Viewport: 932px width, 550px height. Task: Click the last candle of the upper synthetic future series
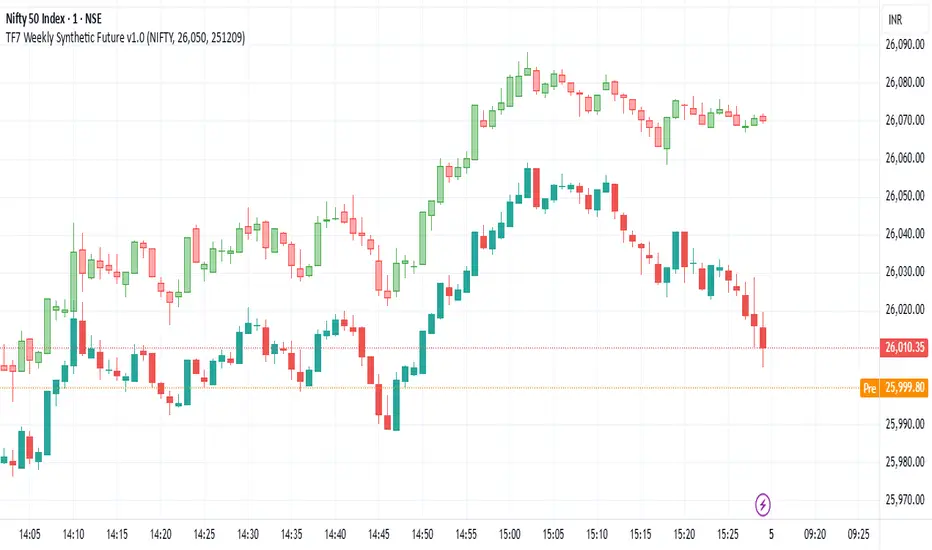click(x=763, y=118)
